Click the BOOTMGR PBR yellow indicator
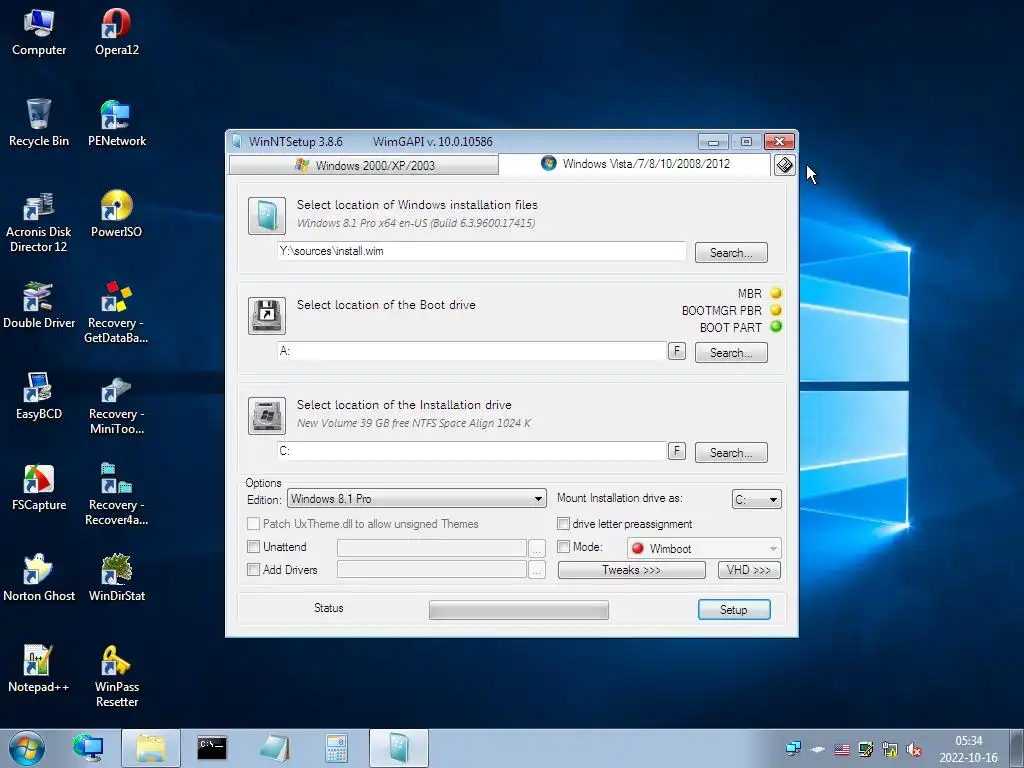Image resolution: width=1024 pixels, height=768 pixels. (776, 310)
